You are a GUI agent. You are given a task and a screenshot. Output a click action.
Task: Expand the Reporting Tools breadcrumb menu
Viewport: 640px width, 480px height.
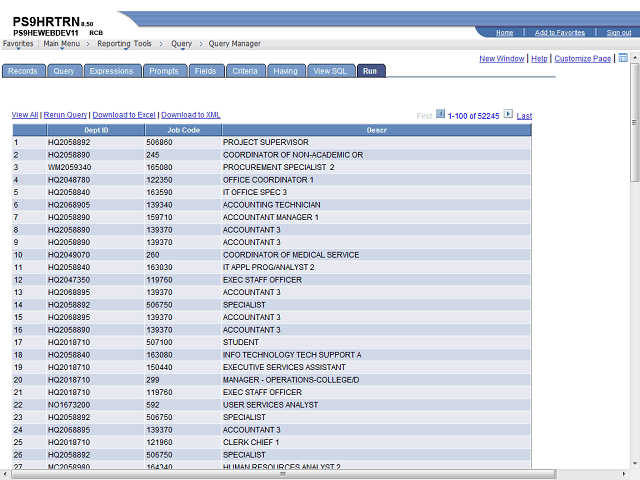(x=124, y=44)
